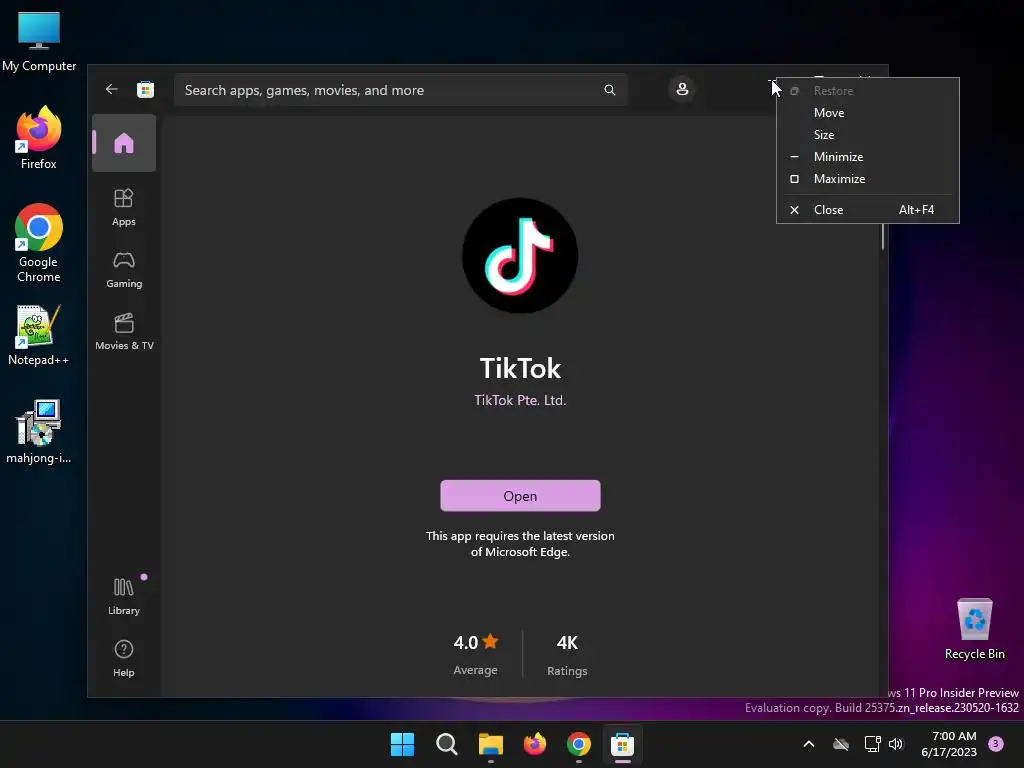The image size is (1024, 768).
Task: Open Help in Store sidebar
Action: [124, 658]
